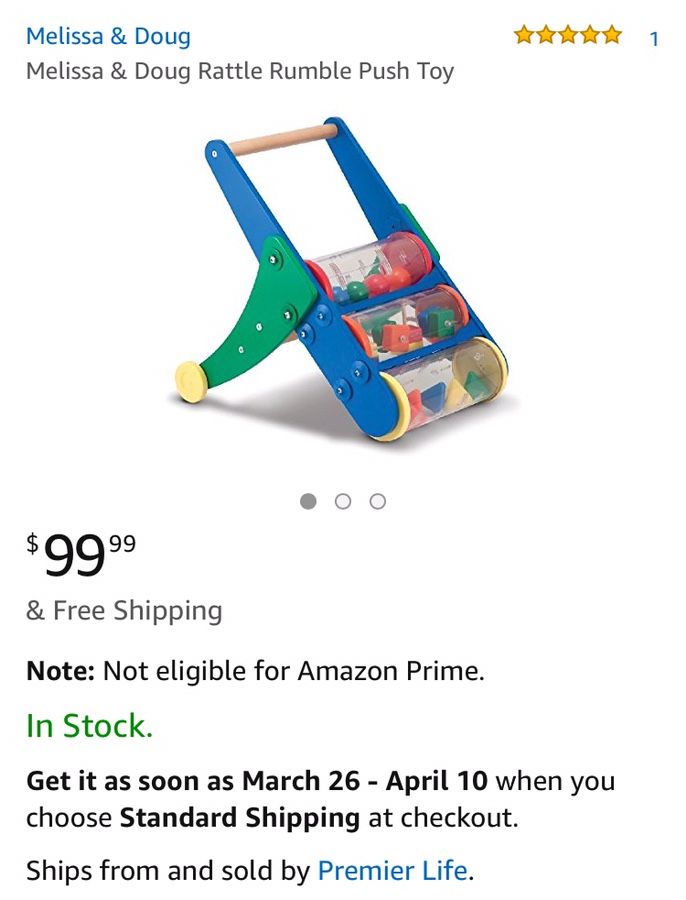Click the bold "Standard Shipping" text
686x900 pixels.
pyautogui.click(x=240, y=818)
